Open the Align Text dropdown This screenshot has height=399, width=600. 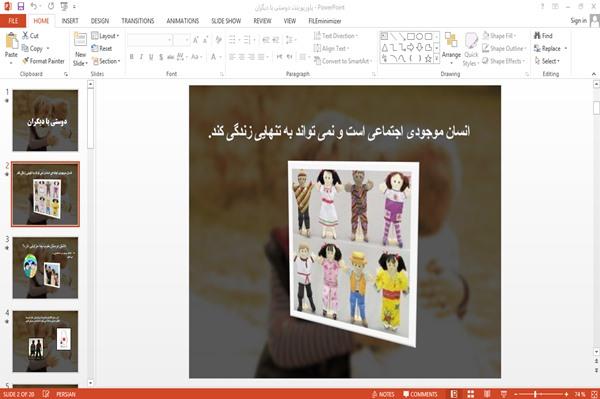point(332,49)
